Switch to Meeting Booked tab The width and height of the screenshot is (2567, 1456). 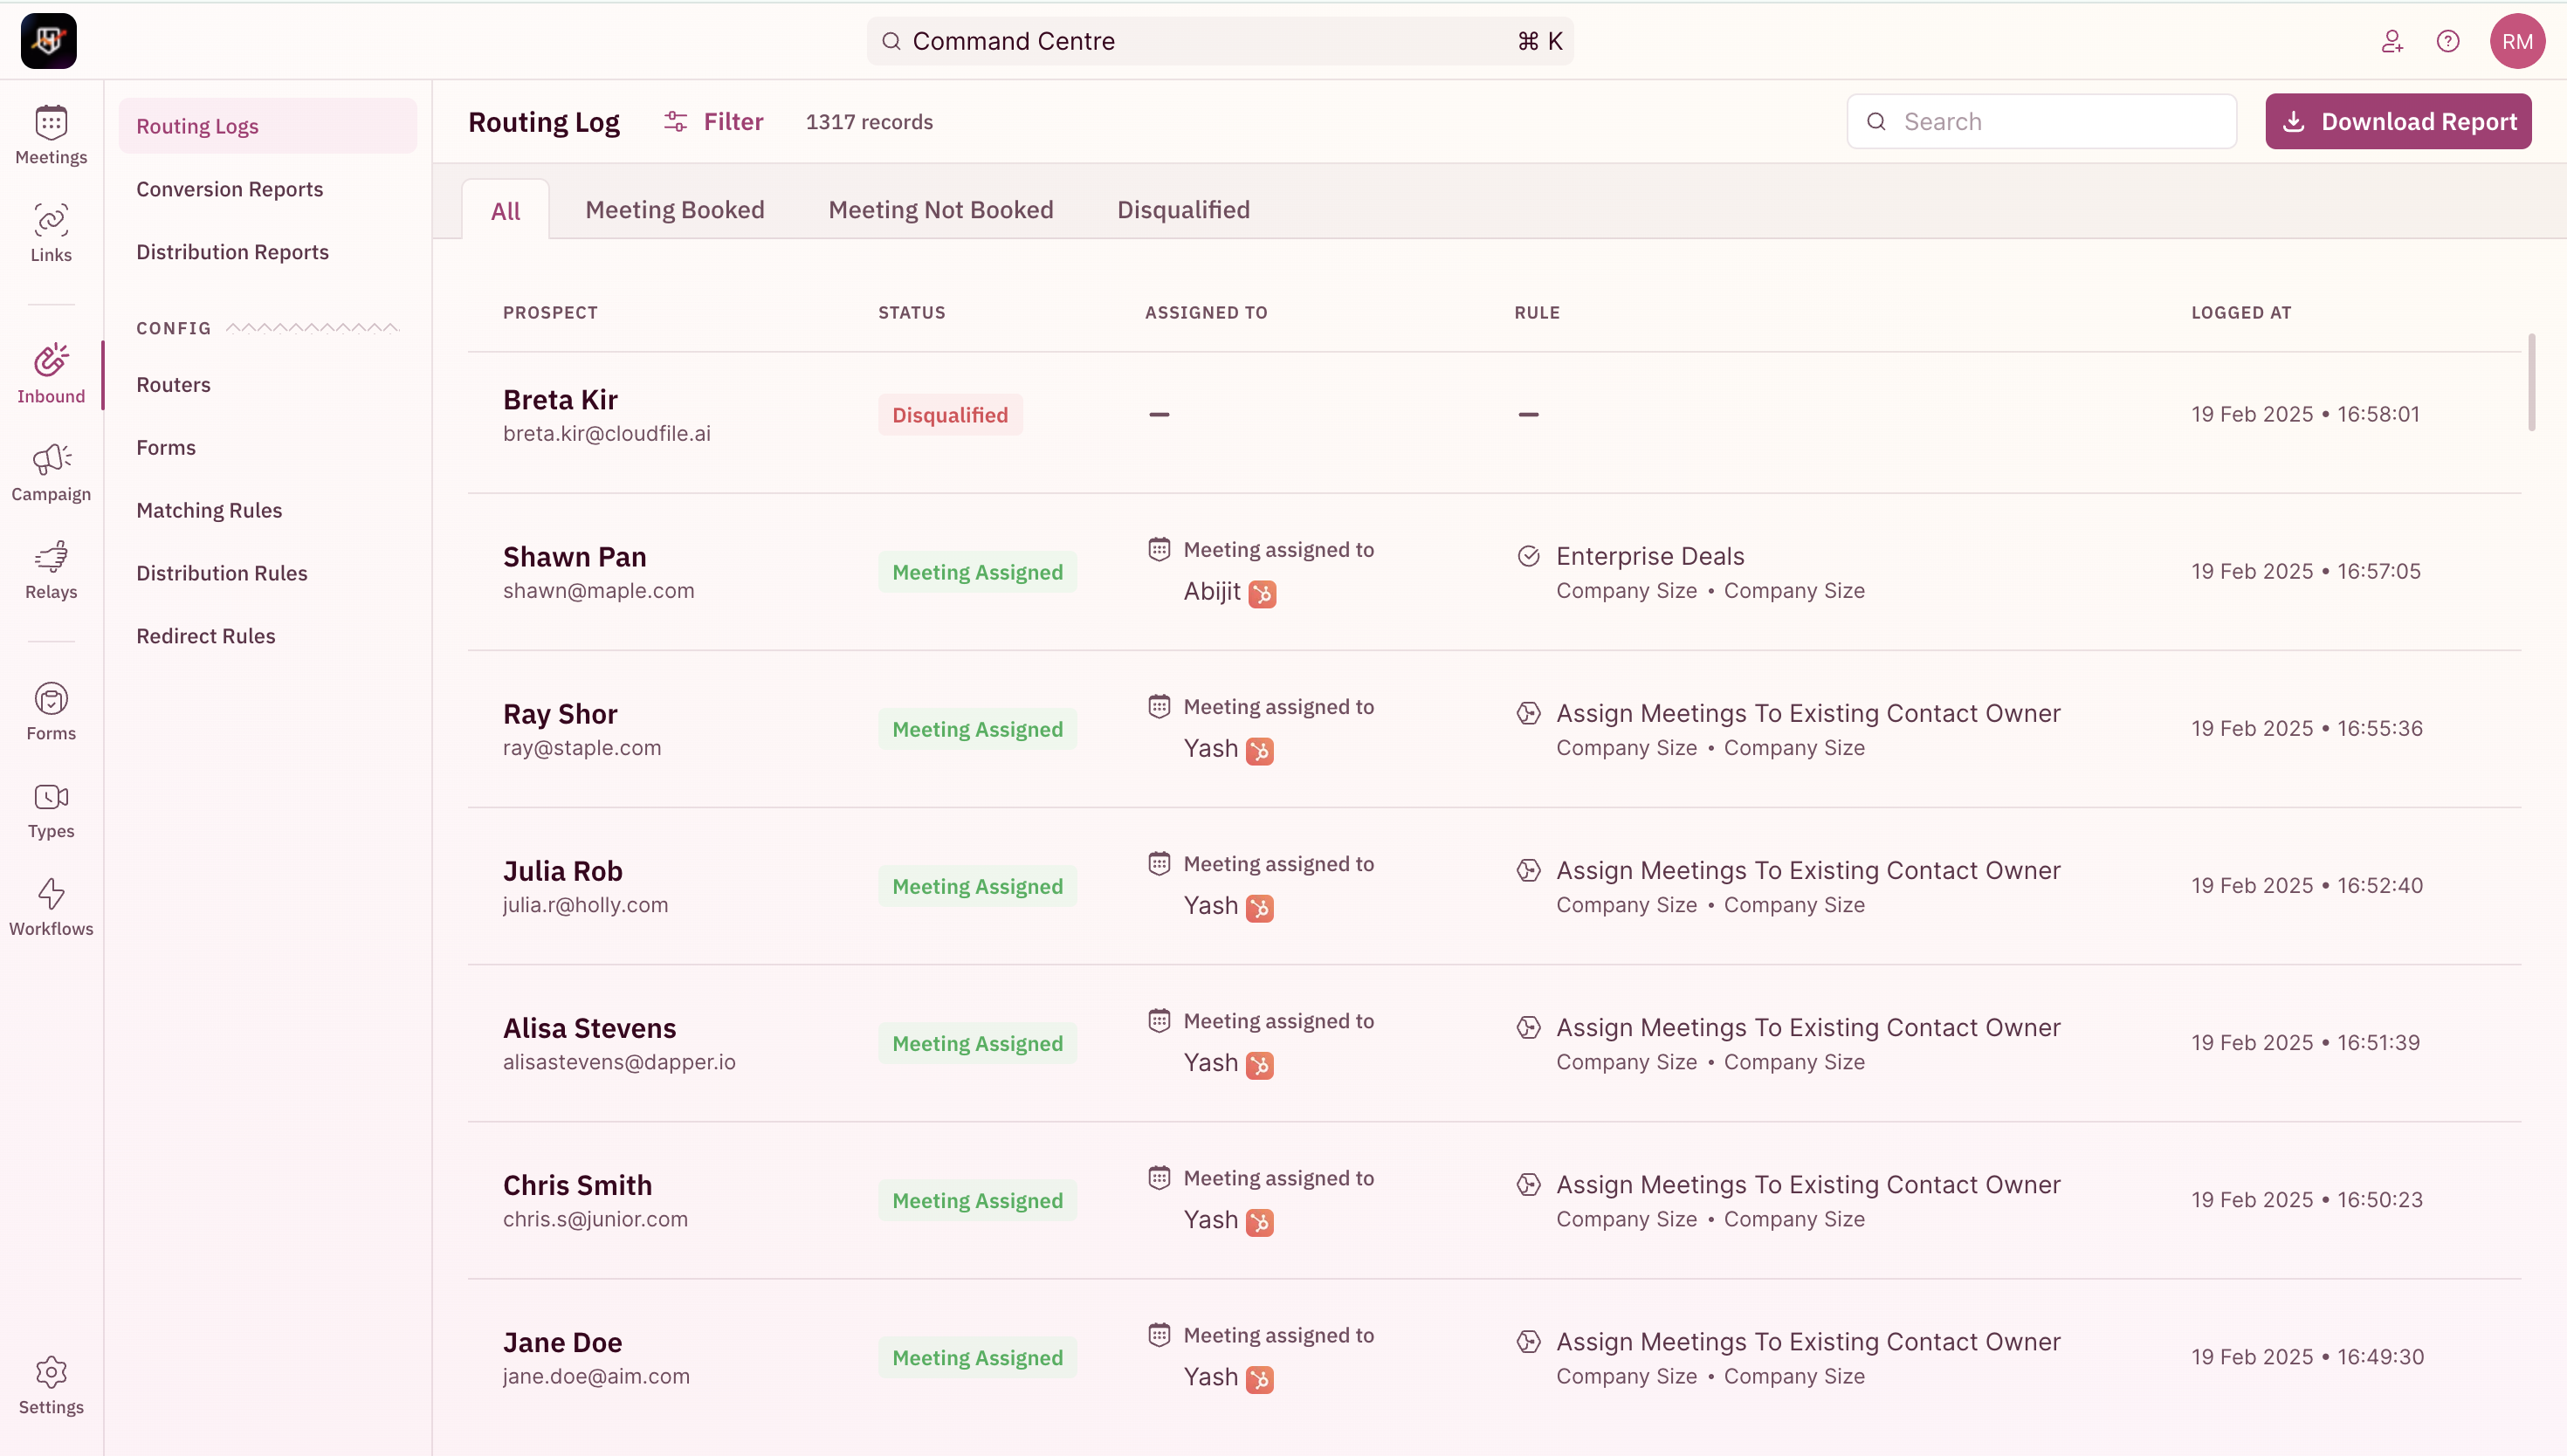(674, 210)
